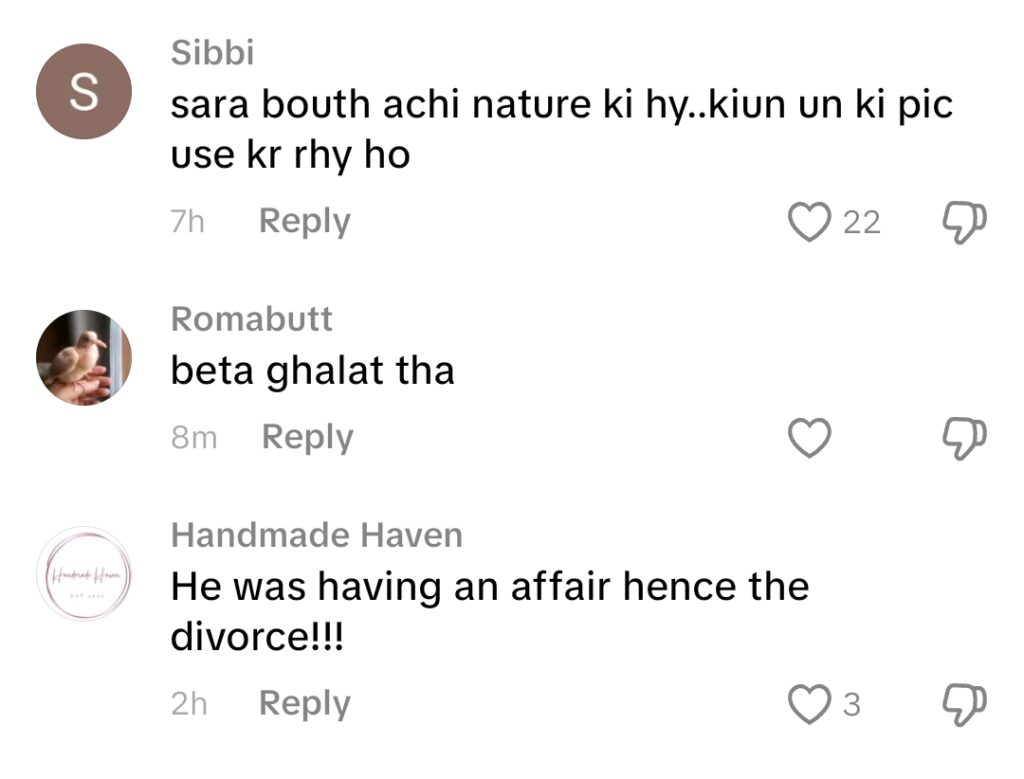1024x779 pixels.
Task: Reply to Handmade Haven's comment
Action: pyautogui.click(x=305, y=704)
